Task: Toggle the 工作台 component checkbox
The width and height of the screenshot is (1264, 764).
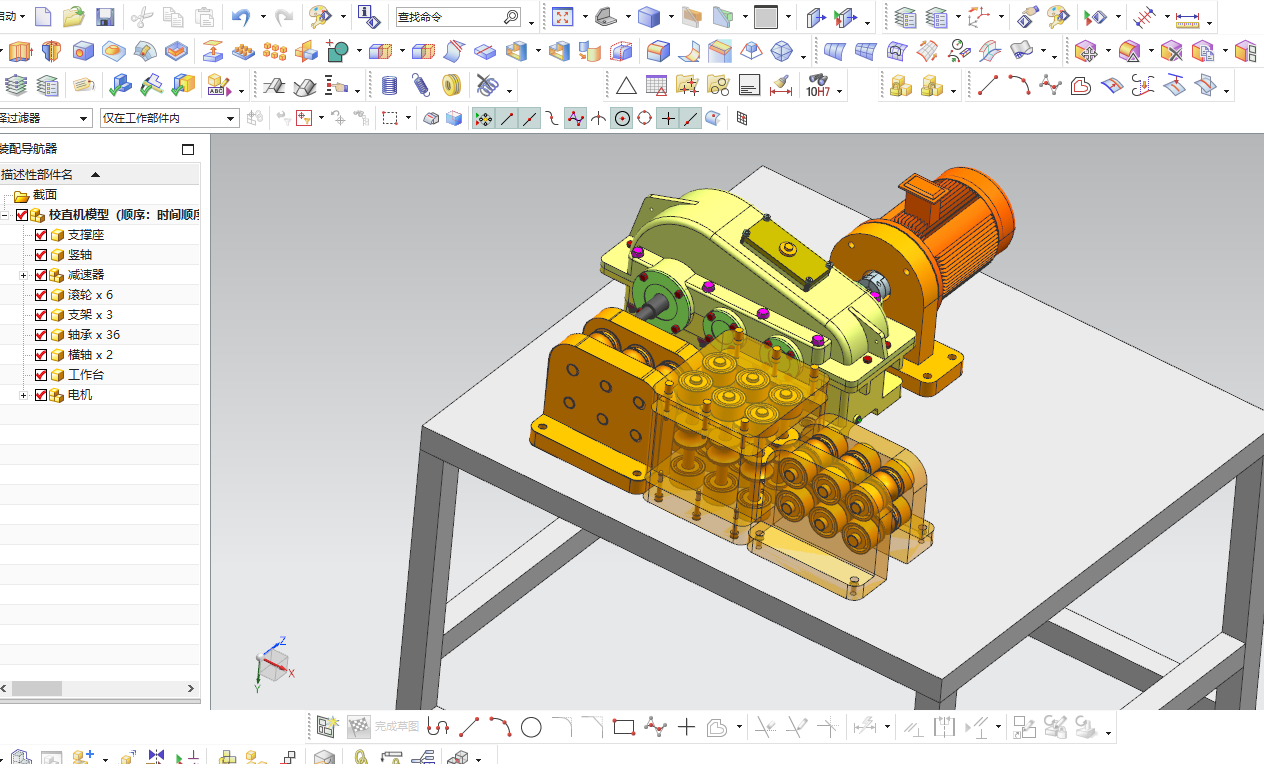Action: [41, 375]
